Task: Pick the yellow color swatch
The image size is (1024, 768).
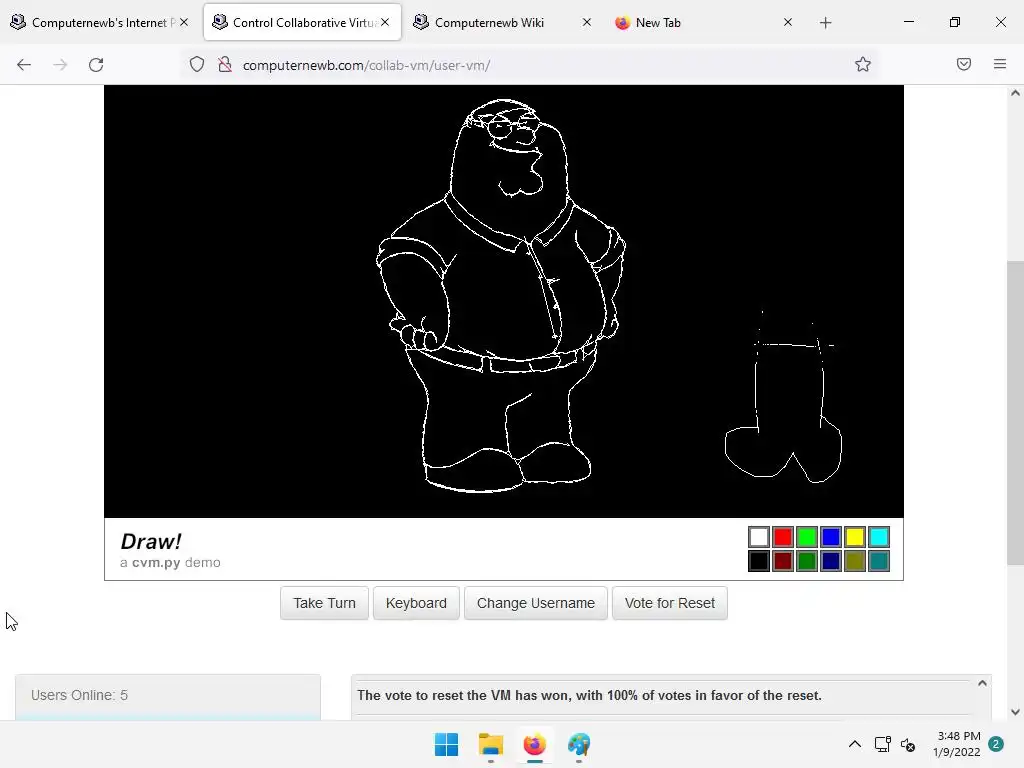Action: point(855,537)
